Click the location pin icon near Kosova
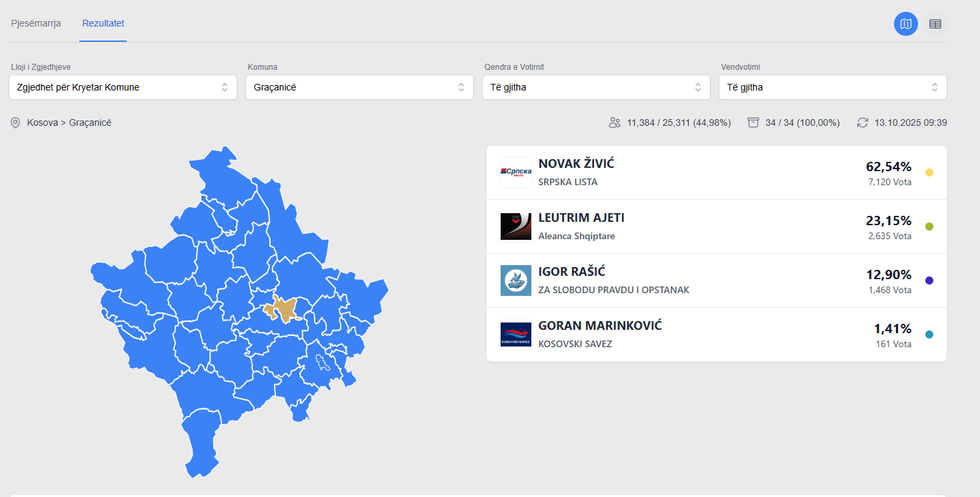Screen dimensions: 980x497 (15, 122)
